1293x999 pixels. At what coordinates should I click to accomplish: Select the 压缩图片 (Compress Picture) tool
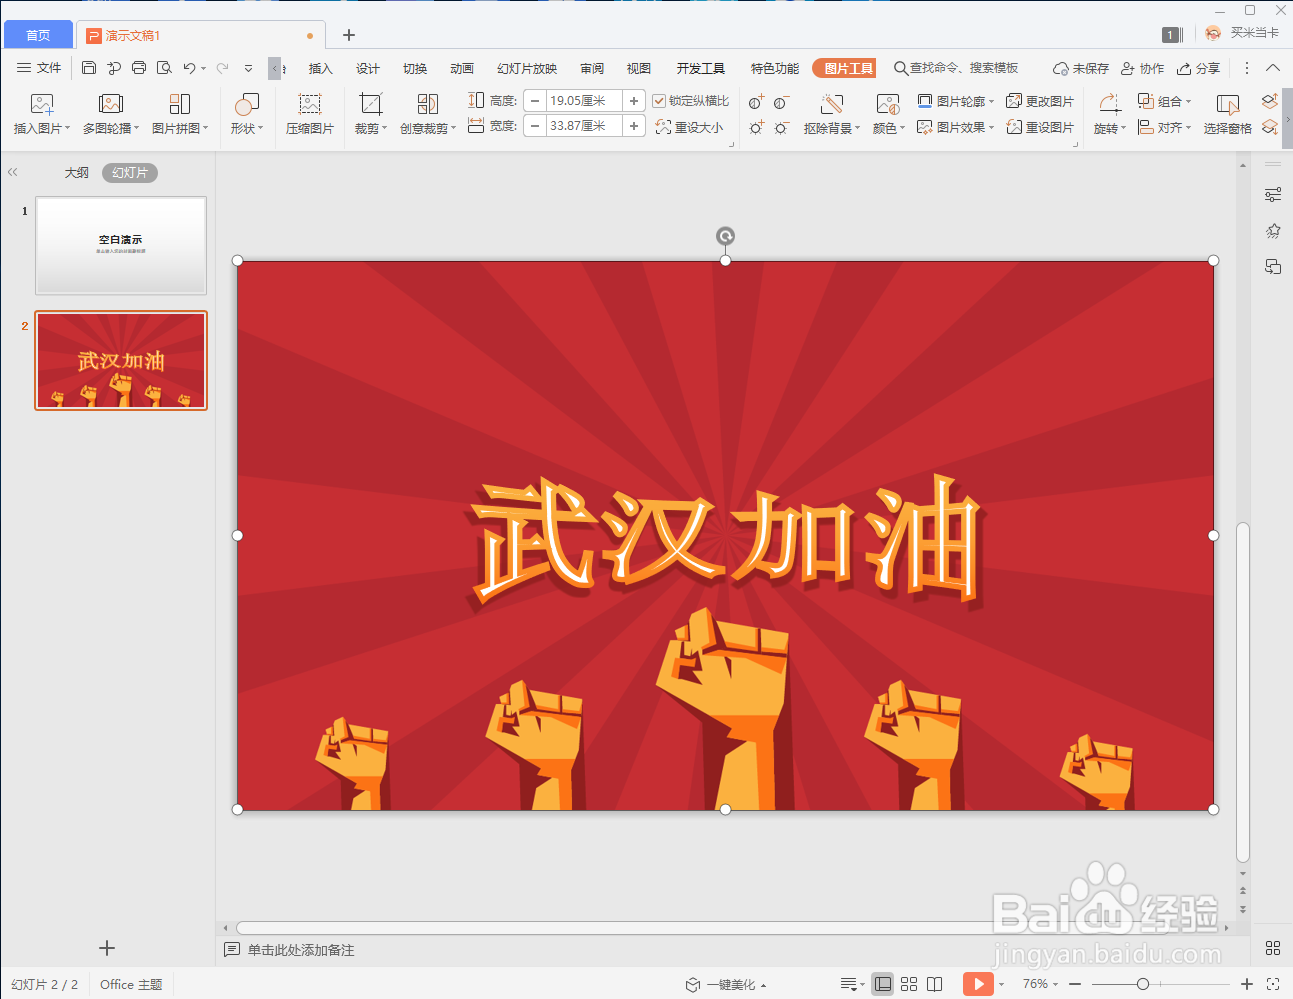pyautogui.click(x=309, y=112)
